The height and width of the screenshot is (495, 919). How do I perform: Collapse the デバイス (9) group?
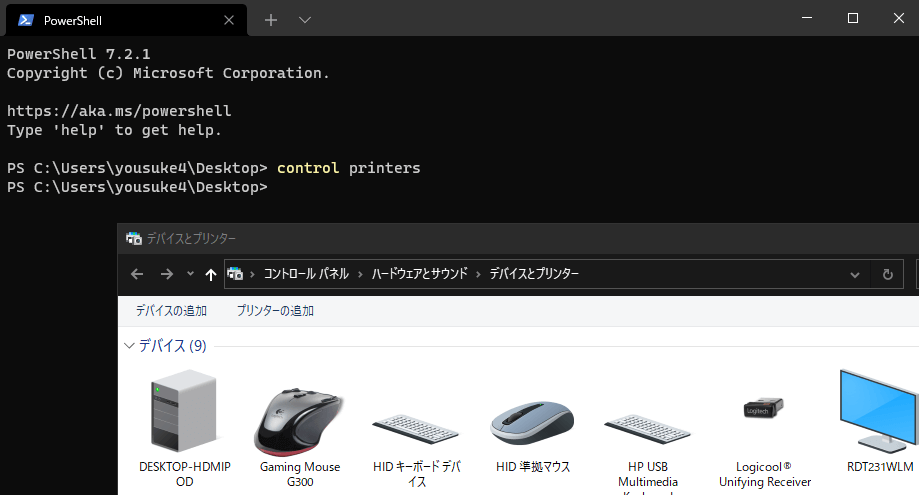click(x=130, y=346)
